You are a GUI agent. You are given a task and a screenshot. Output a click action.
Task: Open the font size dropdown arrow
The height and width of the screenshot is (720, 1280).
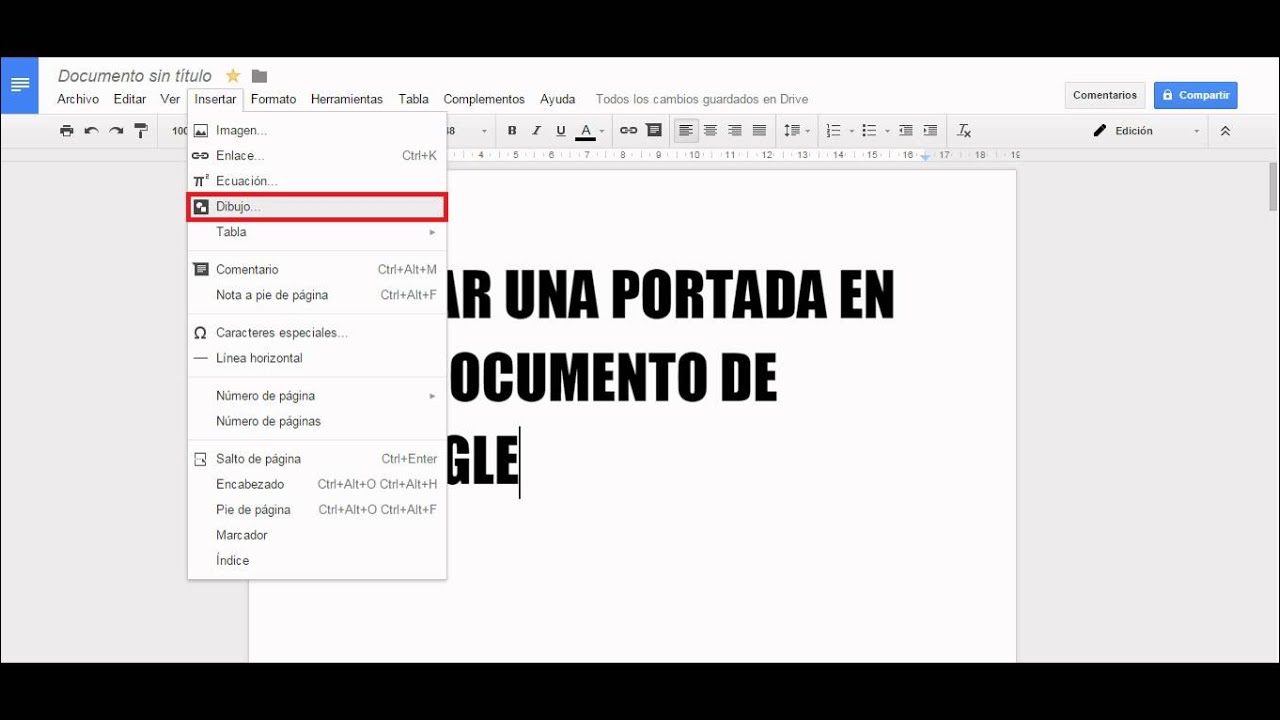coord(484,131)
